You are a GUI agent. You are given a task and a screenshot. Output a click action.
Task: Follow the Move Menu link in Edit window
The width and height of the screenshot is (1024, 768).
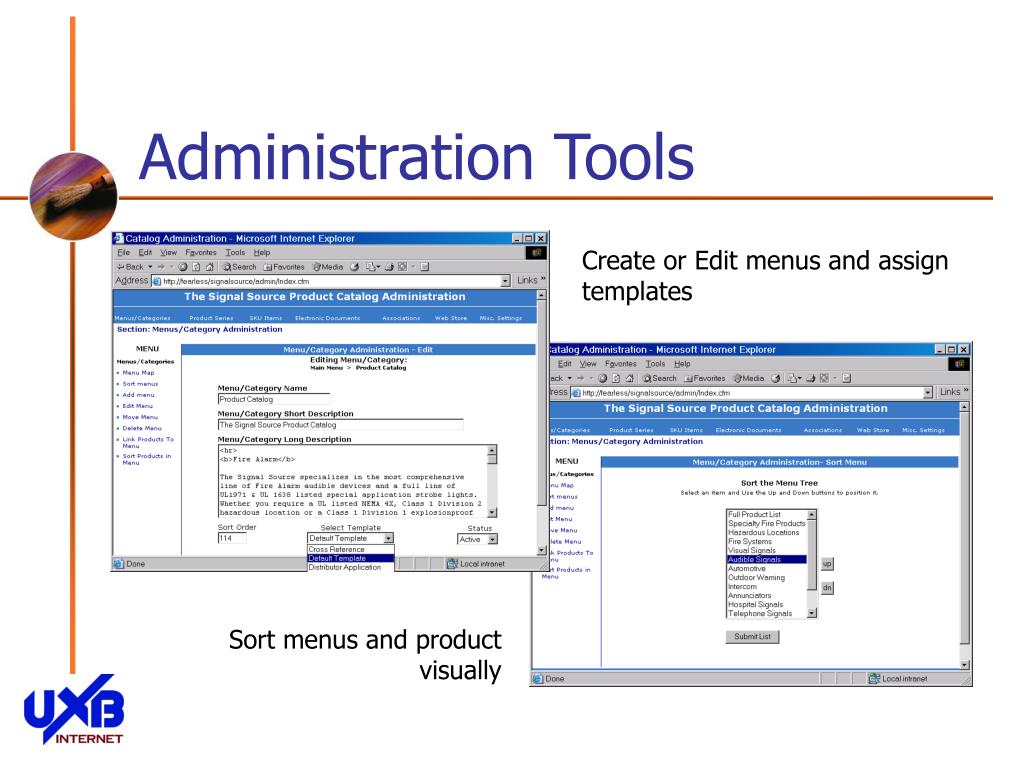pos(140,417)
